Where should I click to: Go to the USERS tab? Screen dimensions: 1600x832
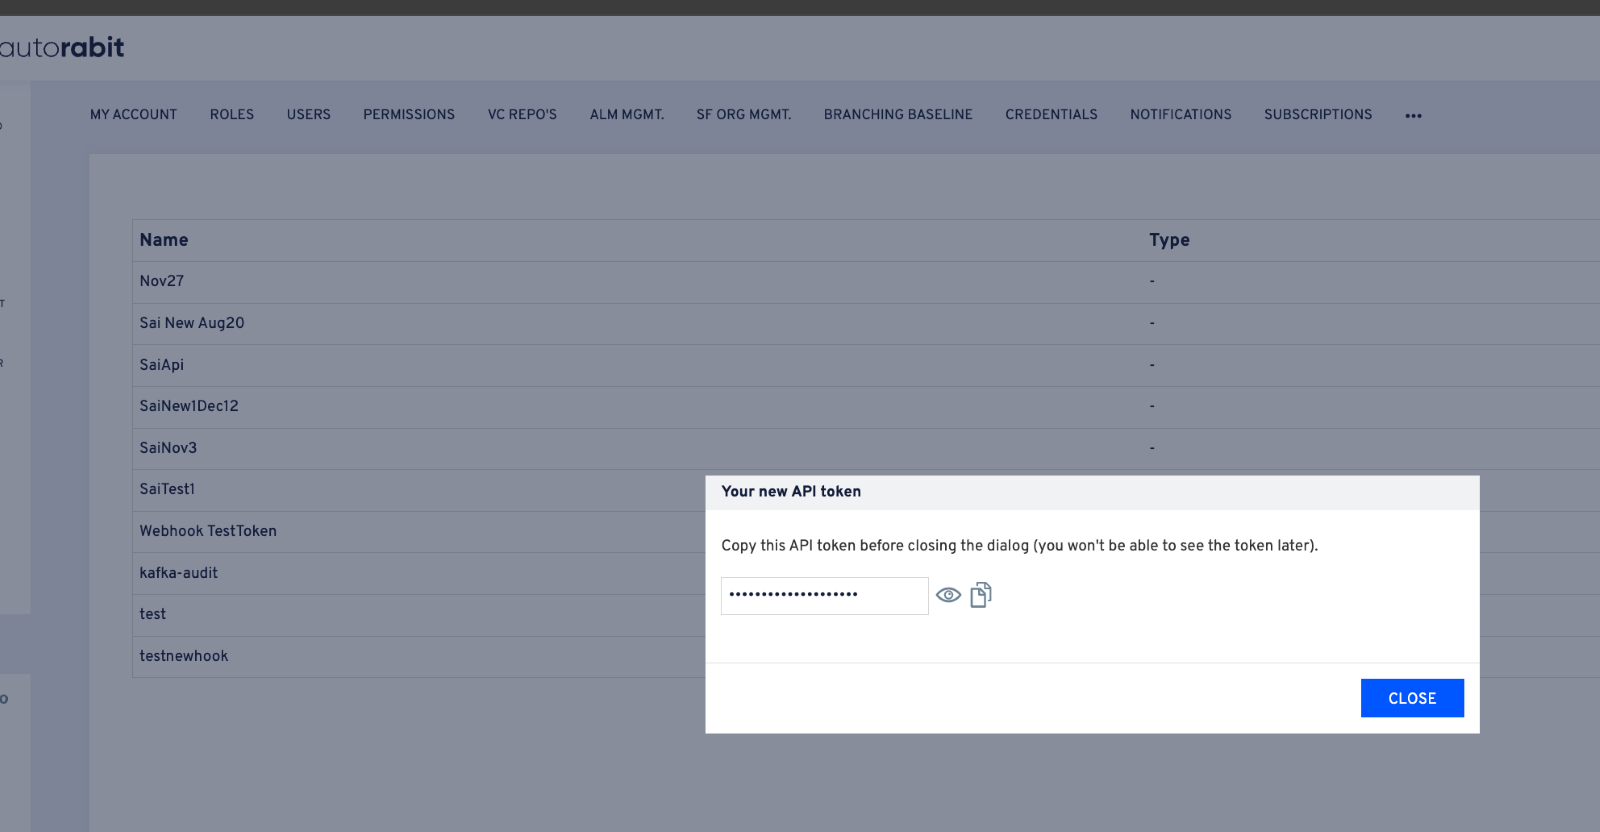coord(308,115)
